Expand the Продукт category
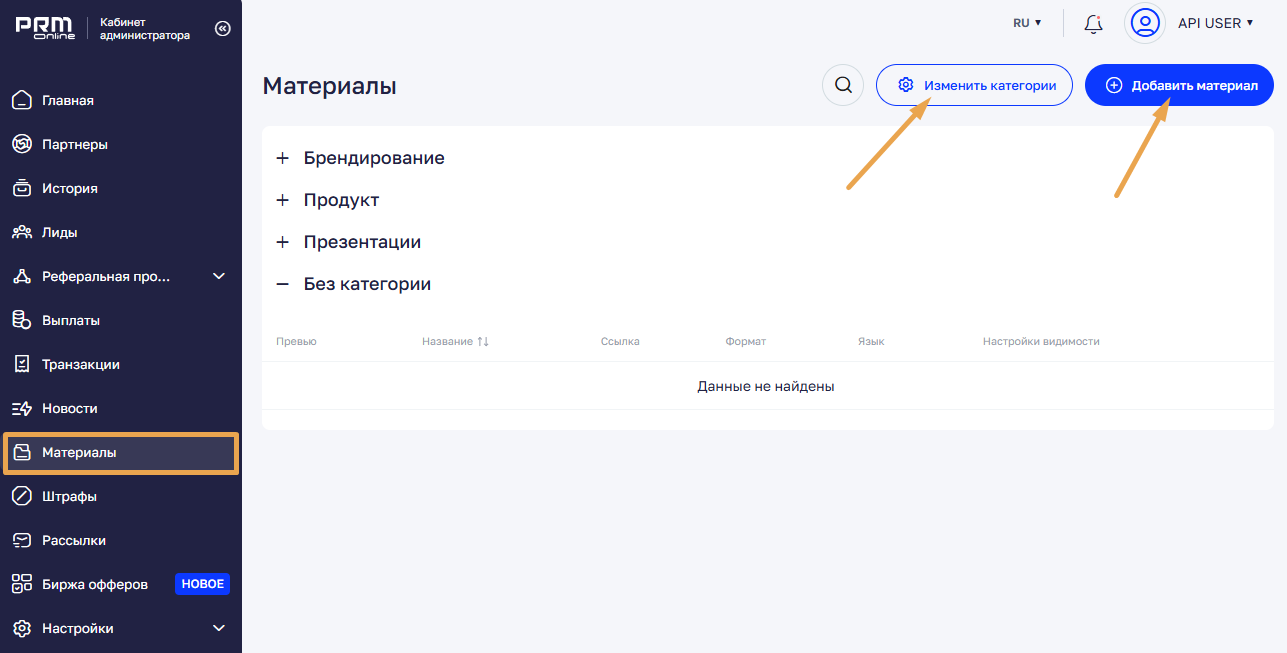 click(x=282, y=201)
